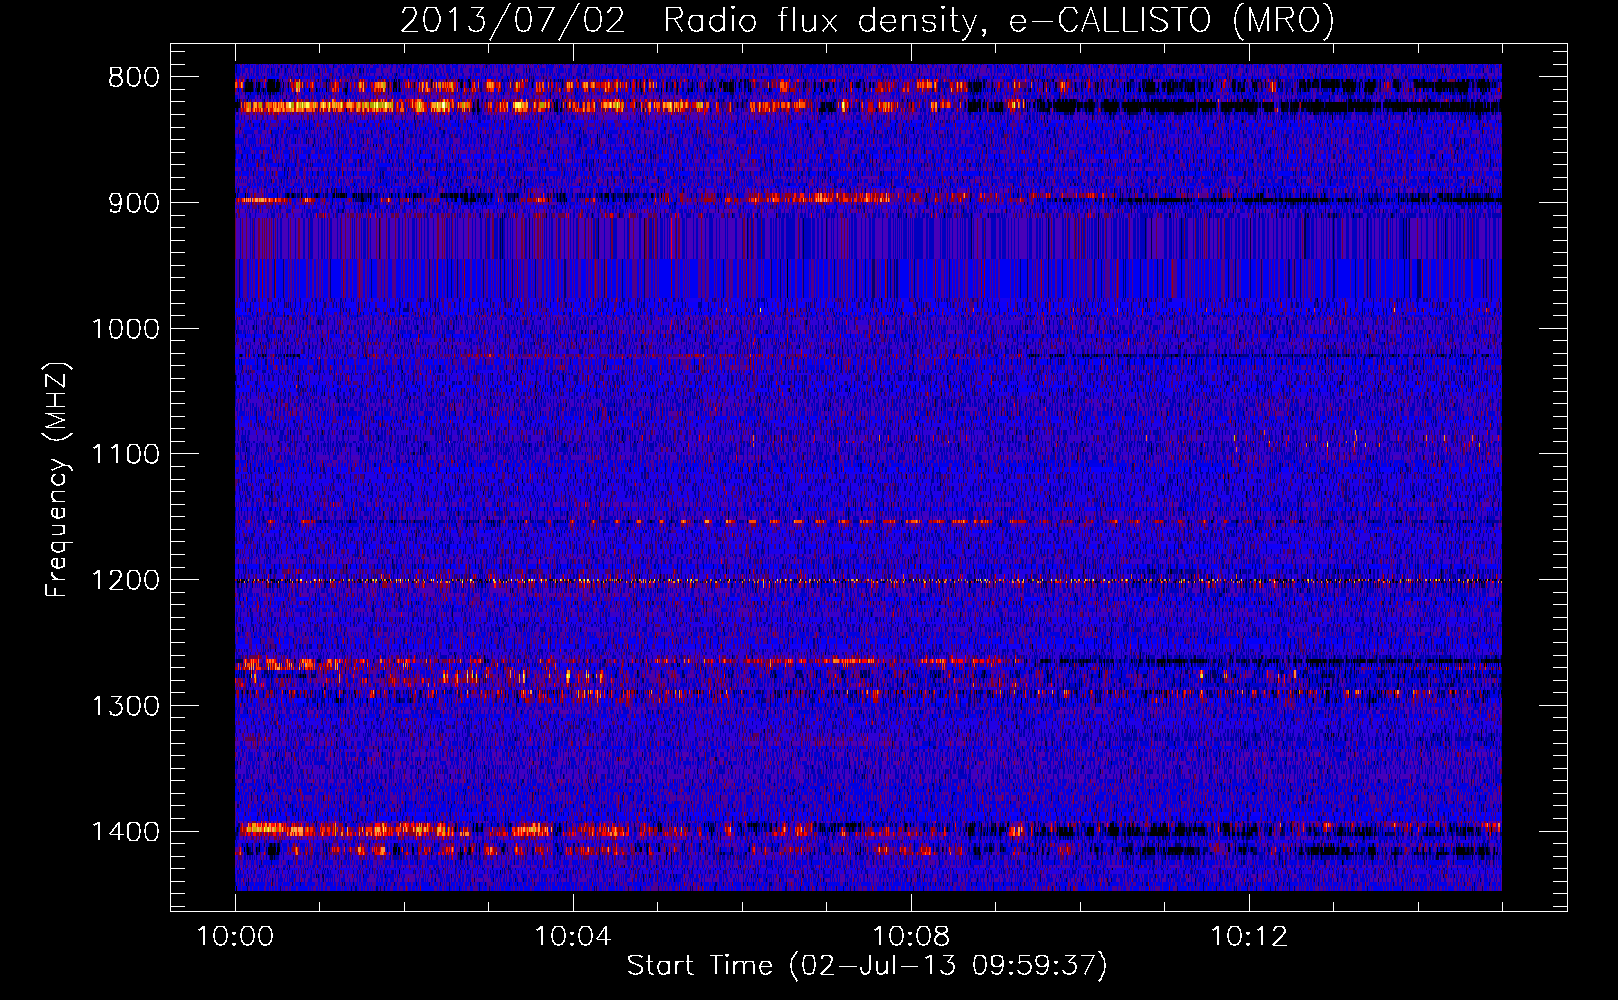Click the 1400 frequency tick label
Screen dimensions: 1618x1000
125,832
